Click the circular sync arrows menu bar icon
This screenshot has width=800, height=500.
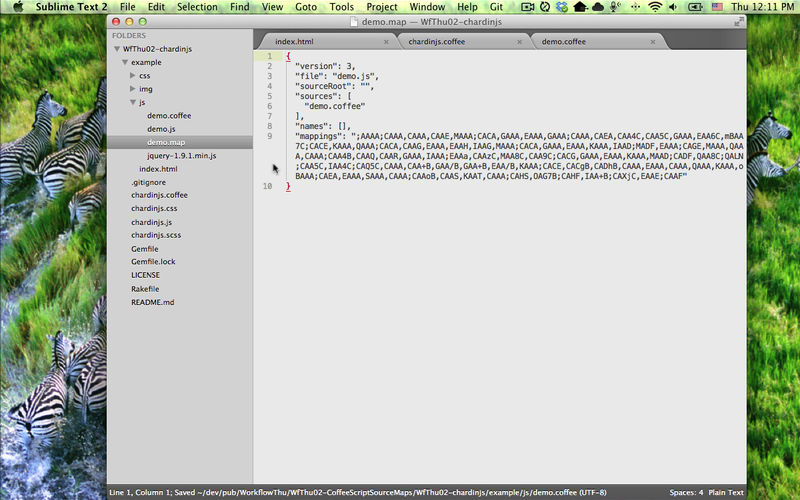pyautogui.click(x=545, y=7)
